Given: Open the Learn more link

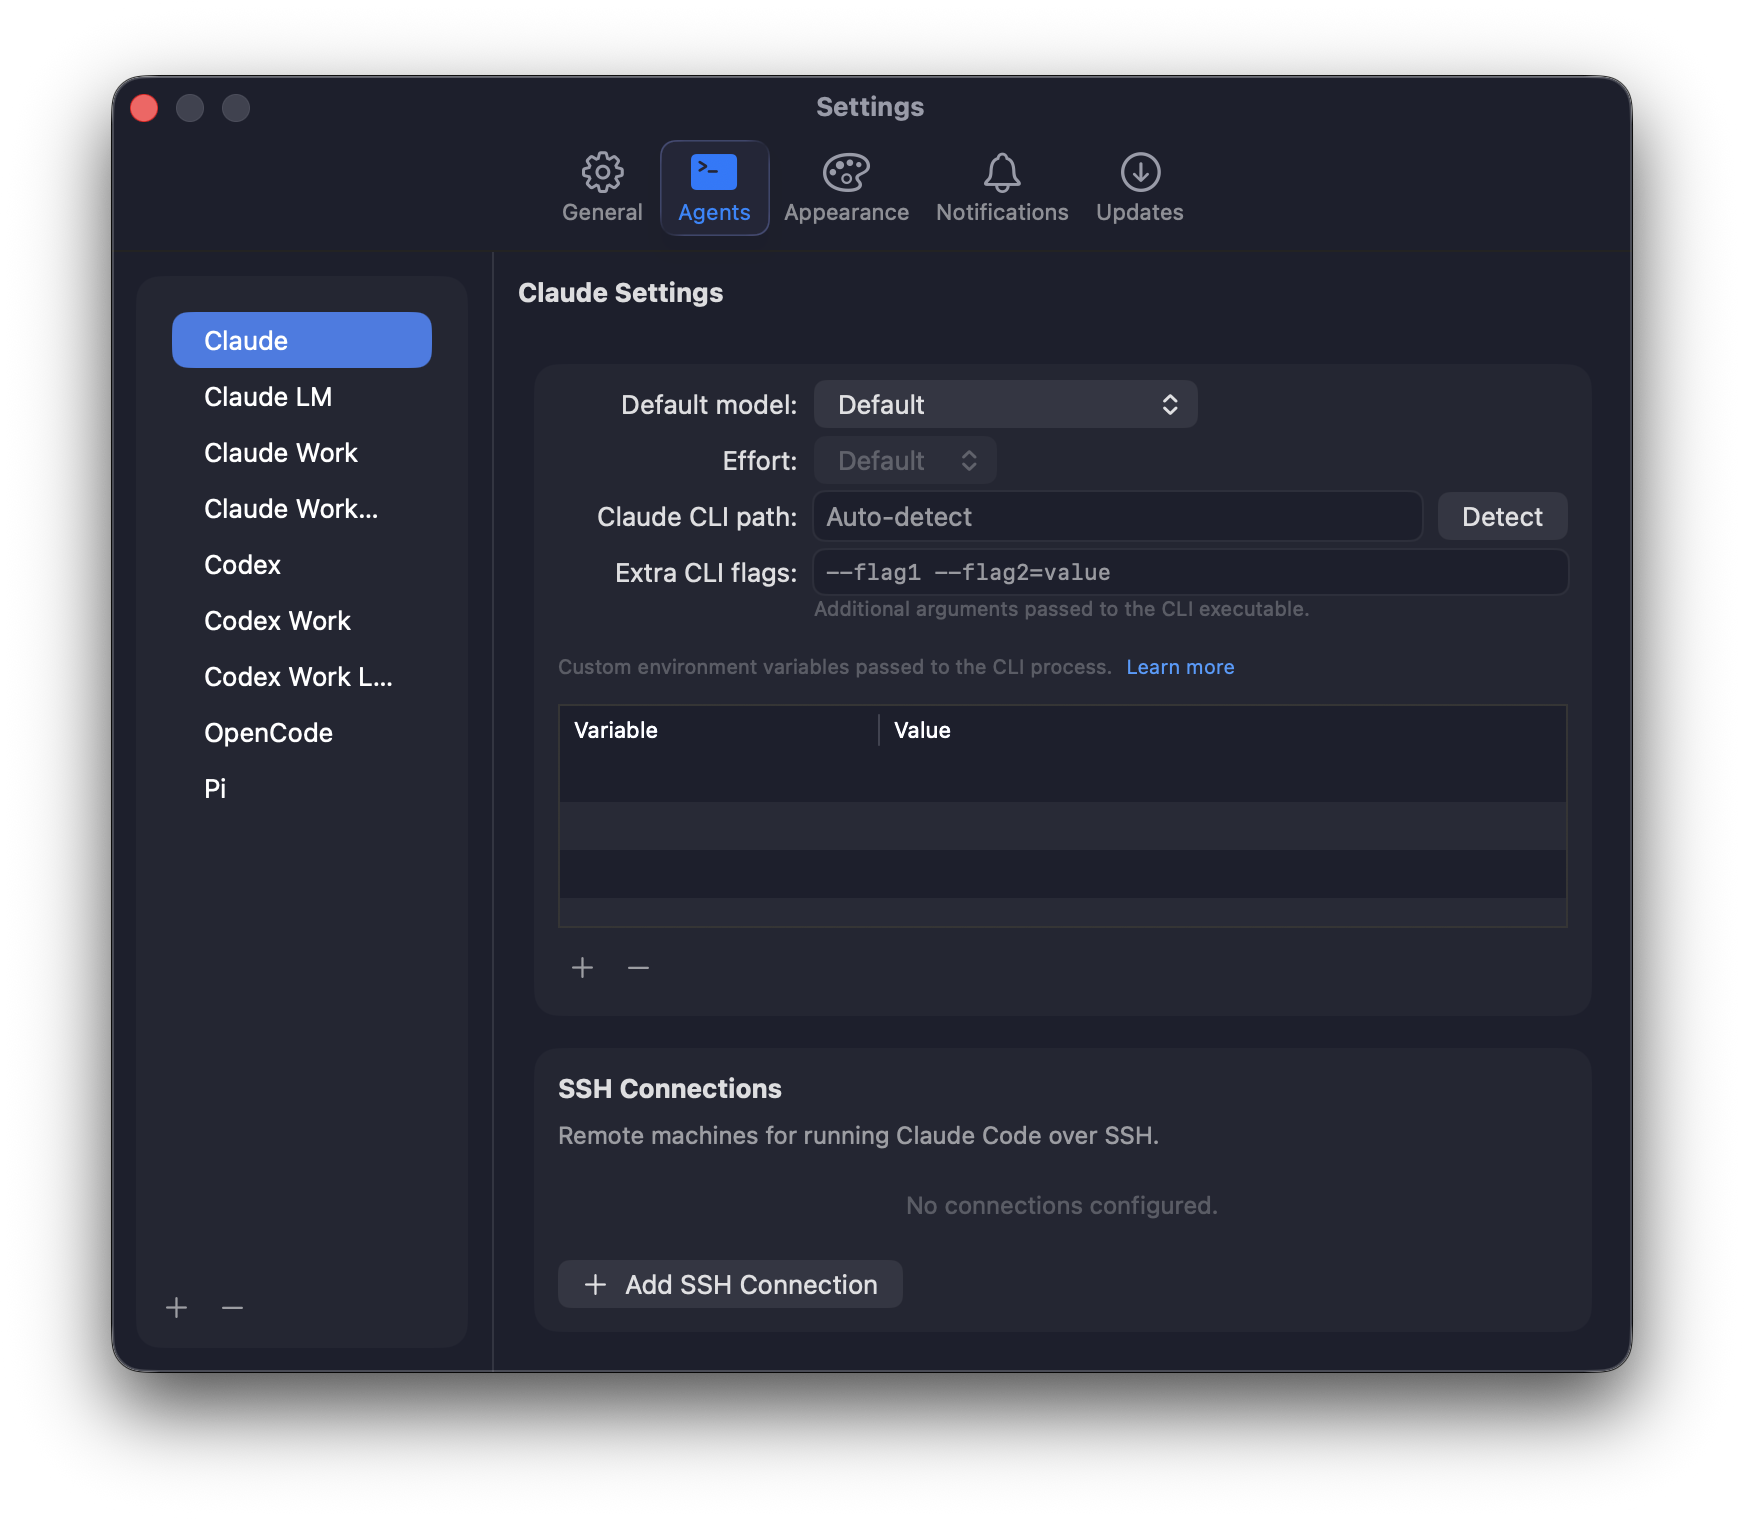Looking at the screenshot, I should [1180, 666].
